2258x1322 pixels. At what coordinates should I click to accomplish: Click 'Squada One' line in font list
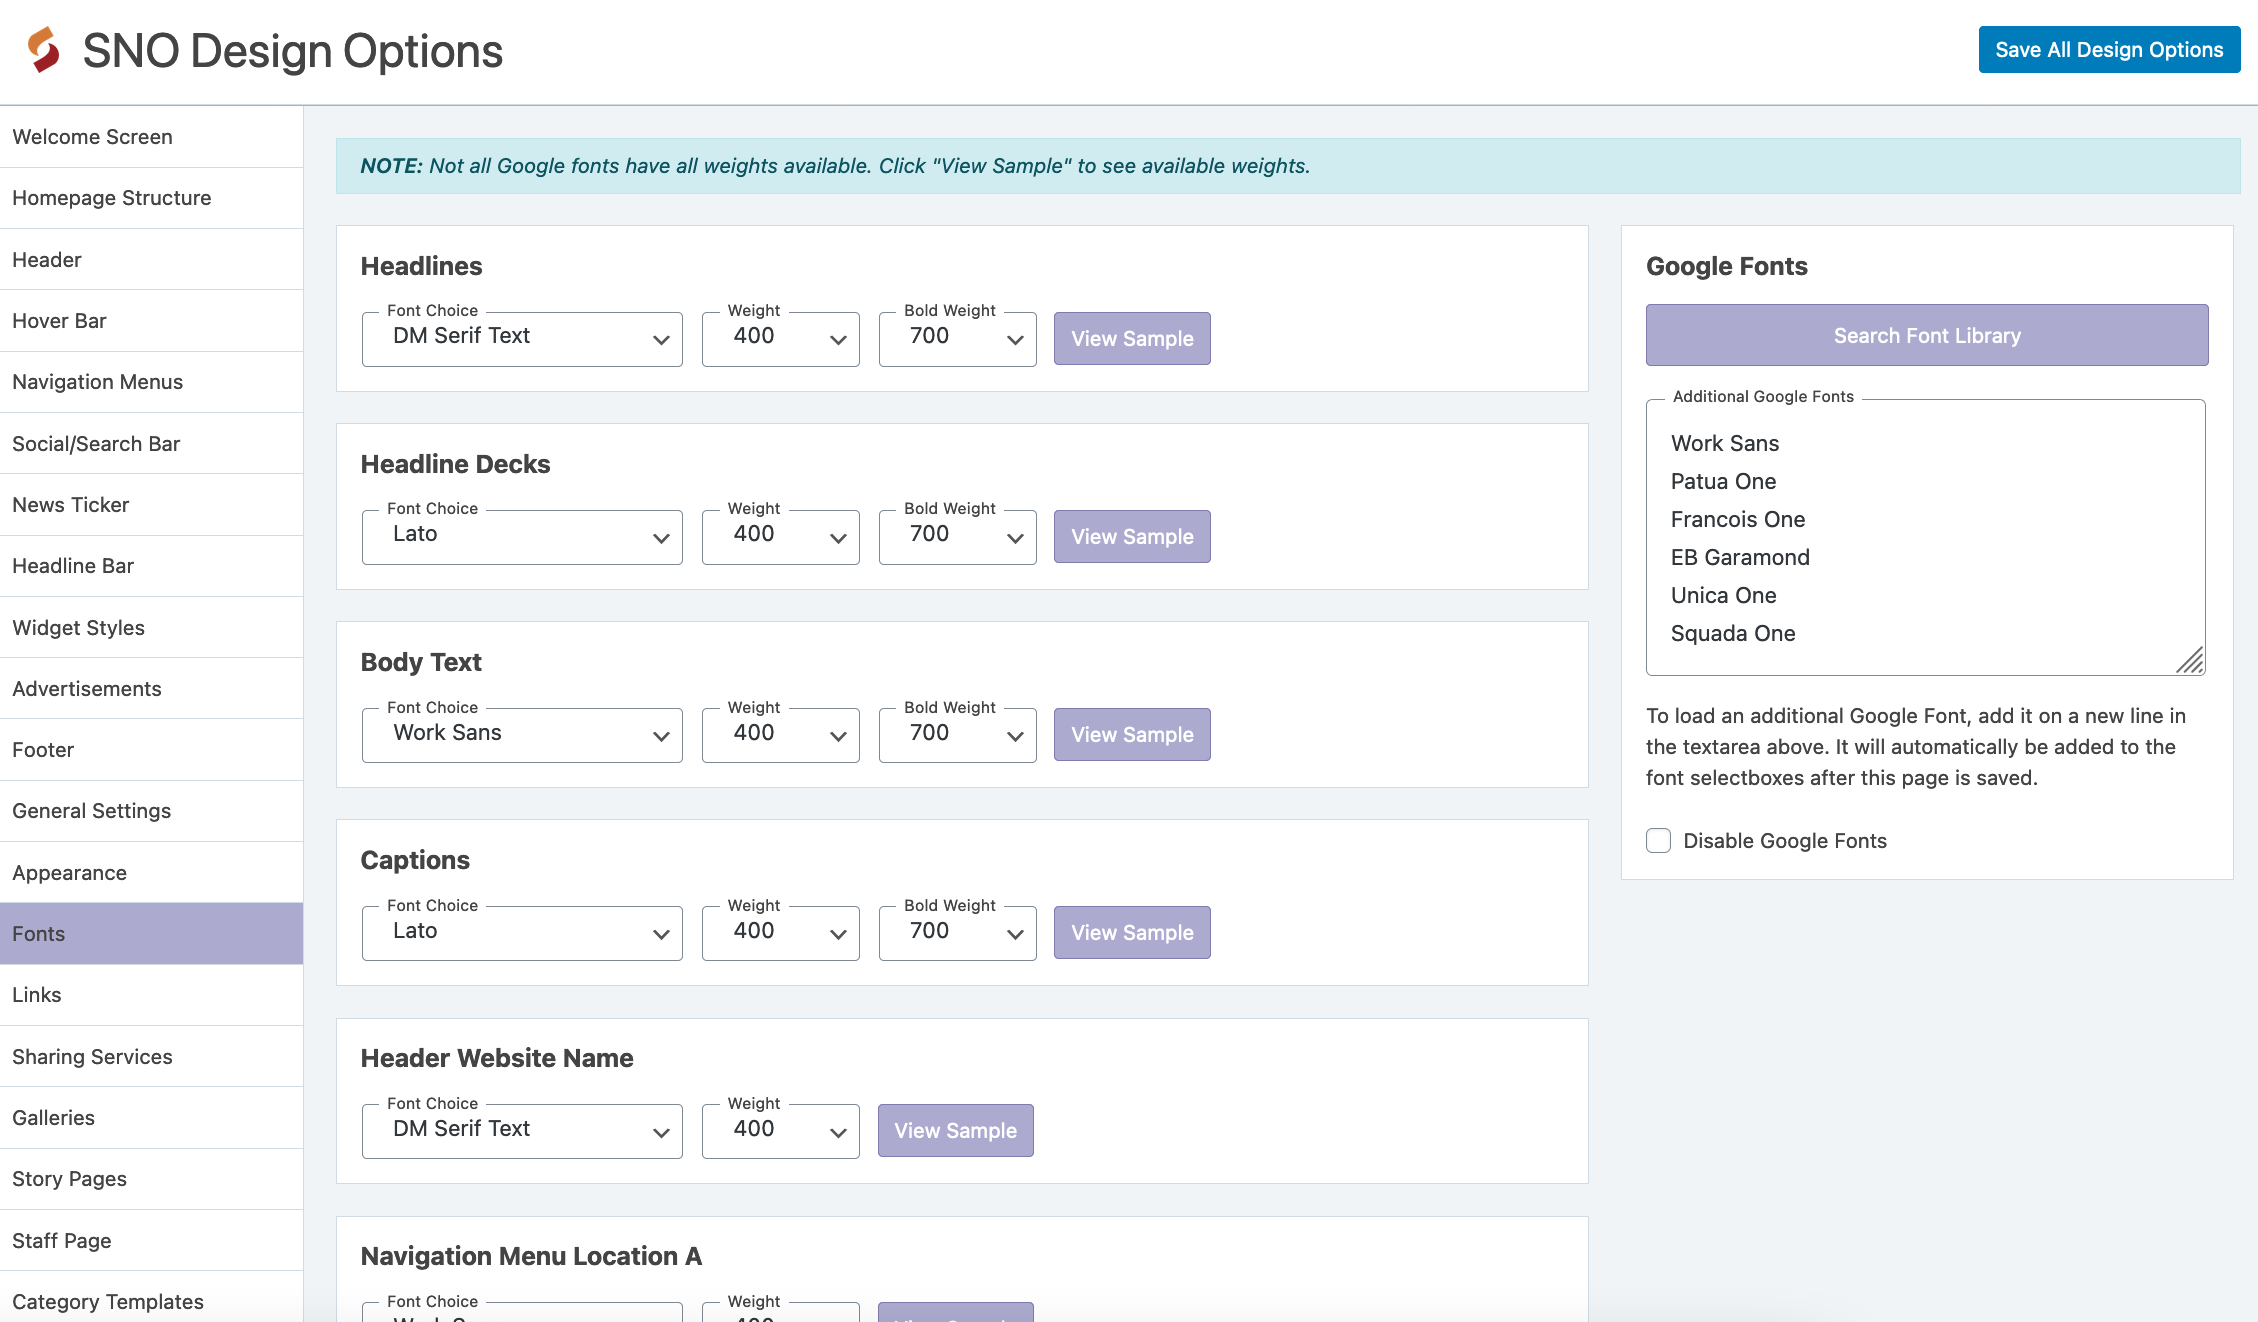(x=1733, y=633)
